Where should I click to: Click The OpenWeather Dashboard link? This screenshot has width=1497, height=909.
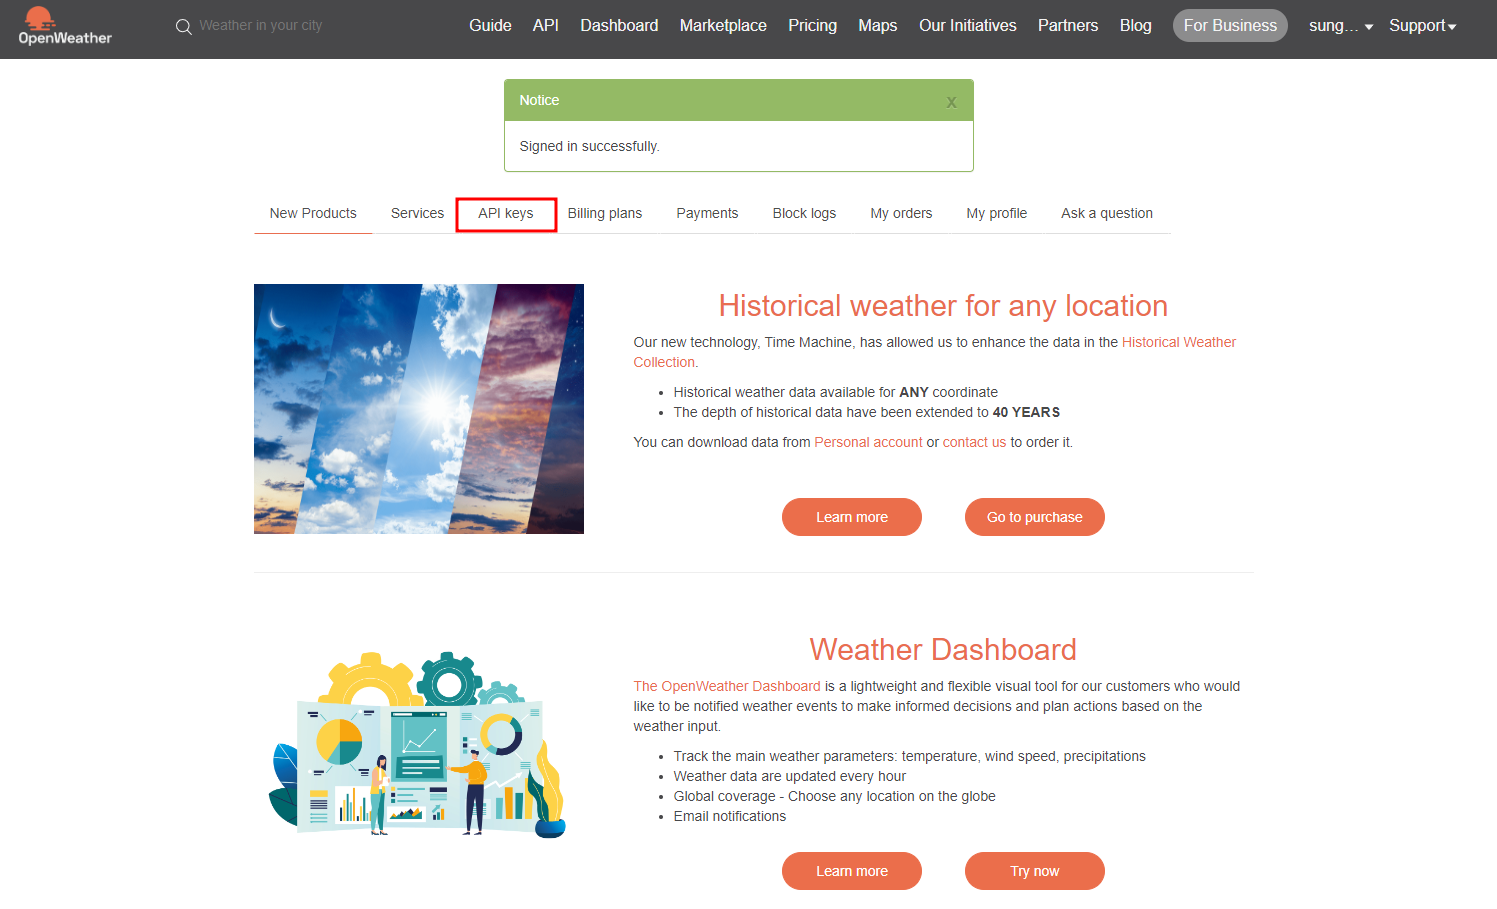(x=727, y=686)
